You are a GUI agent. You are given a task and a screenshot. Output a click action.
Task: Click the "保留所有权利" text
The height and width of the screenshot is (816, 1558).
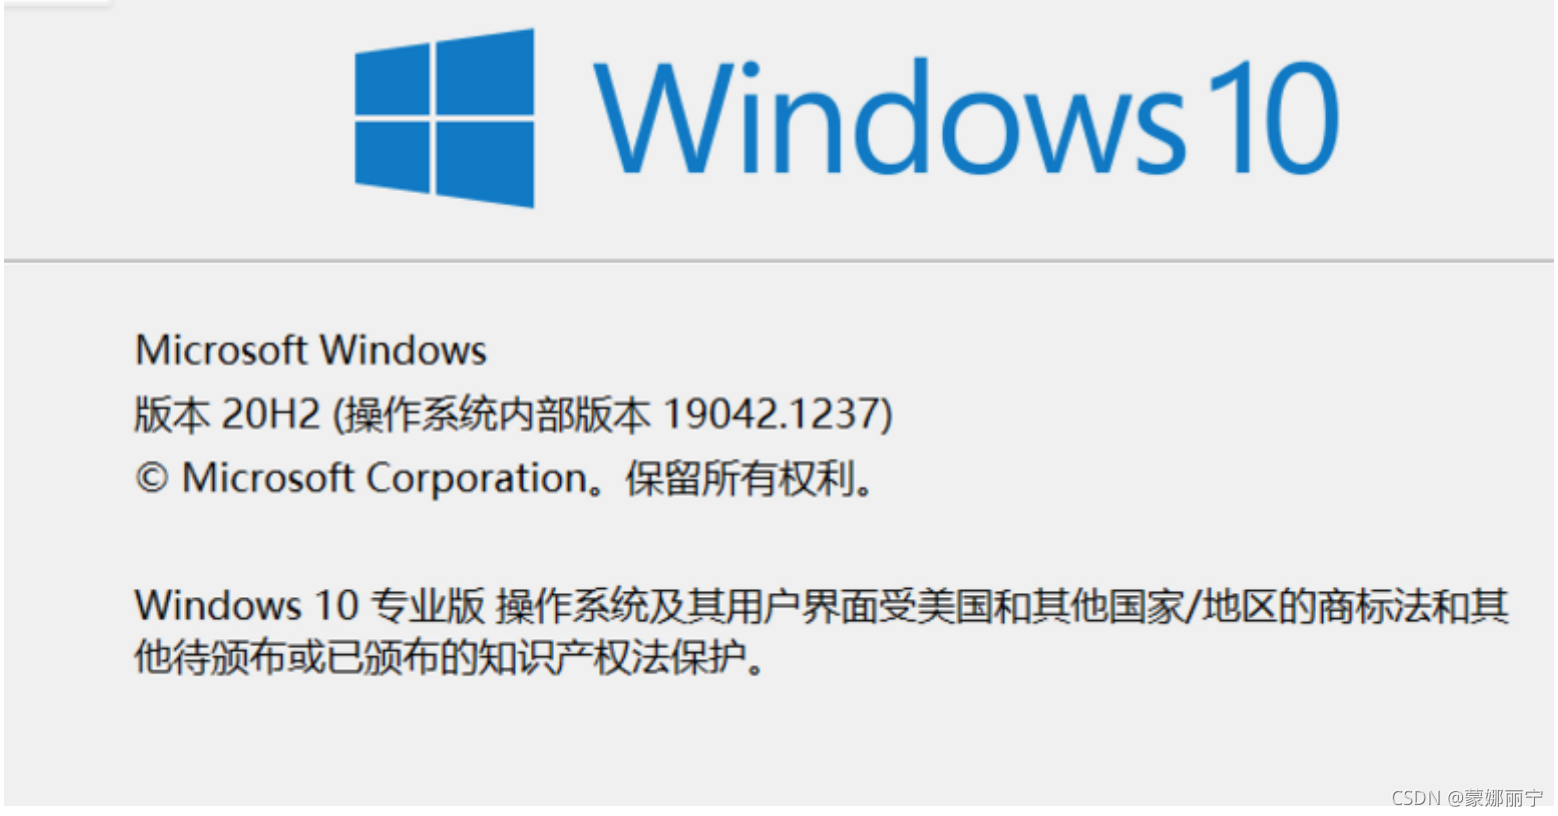pyautogui.click(x=739, y=479)
